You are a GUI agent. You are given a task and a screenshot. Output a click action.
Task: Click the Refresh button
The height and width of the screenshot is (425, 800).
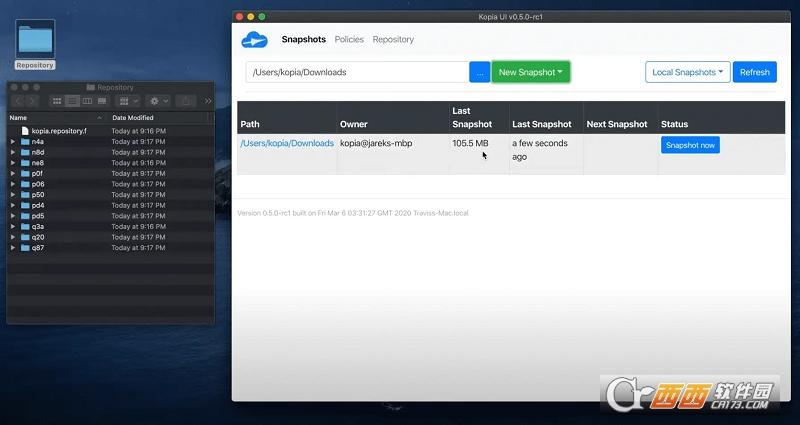755,72
